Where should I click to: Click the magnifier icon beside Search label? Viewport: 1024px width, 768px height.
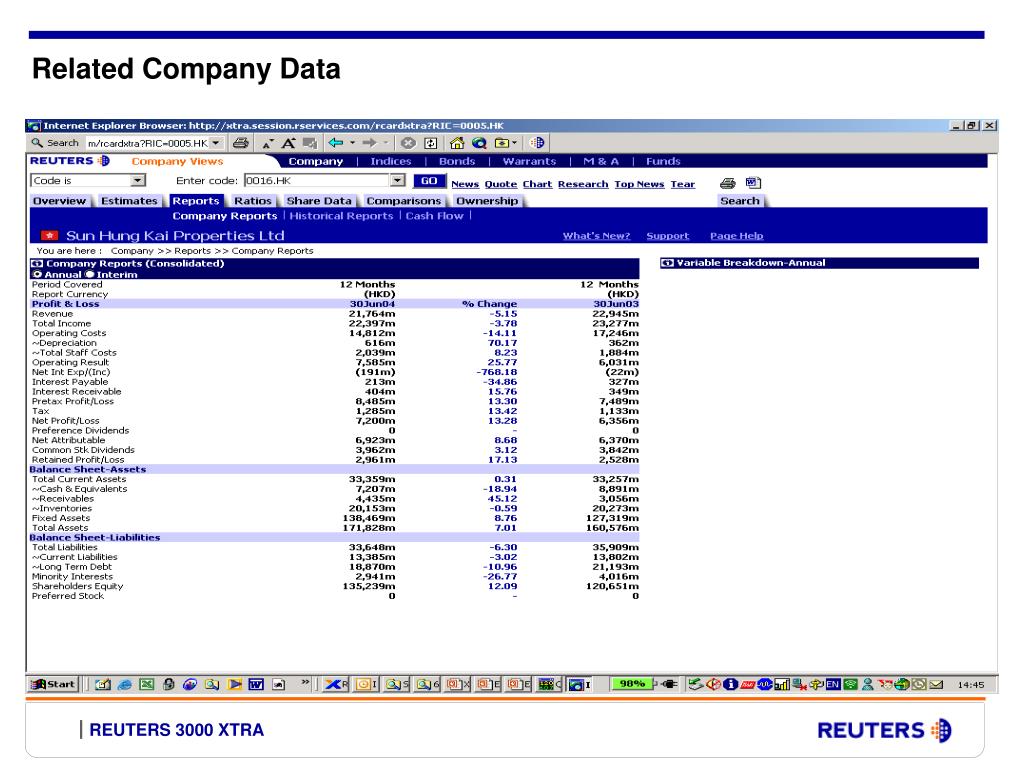coord(37,142)
